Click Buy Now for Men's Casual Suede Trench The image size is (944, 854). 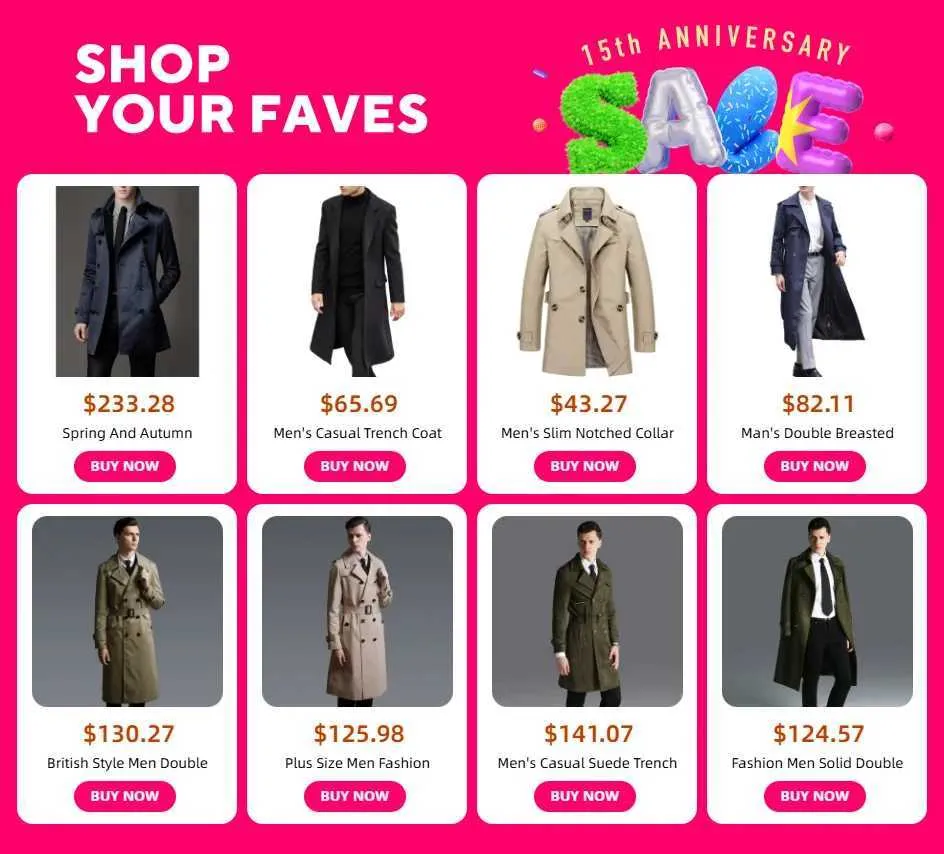[585, 796]
